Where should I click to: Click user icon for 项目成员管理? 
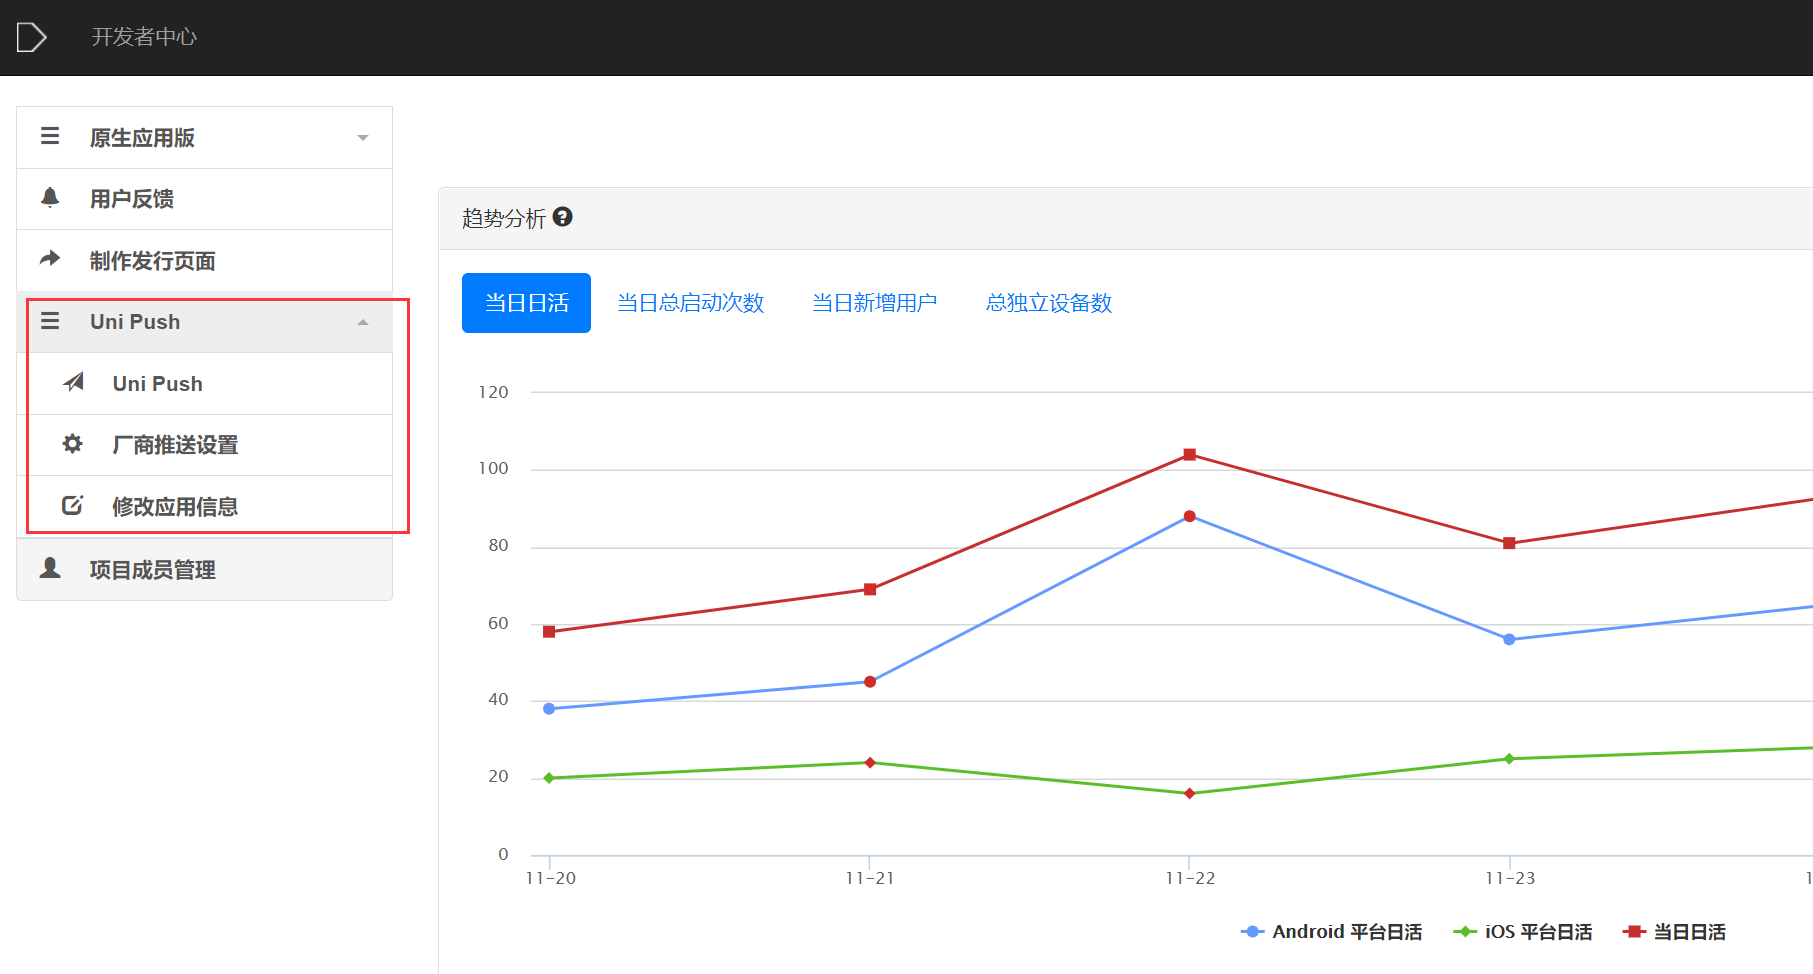point(50,568)
